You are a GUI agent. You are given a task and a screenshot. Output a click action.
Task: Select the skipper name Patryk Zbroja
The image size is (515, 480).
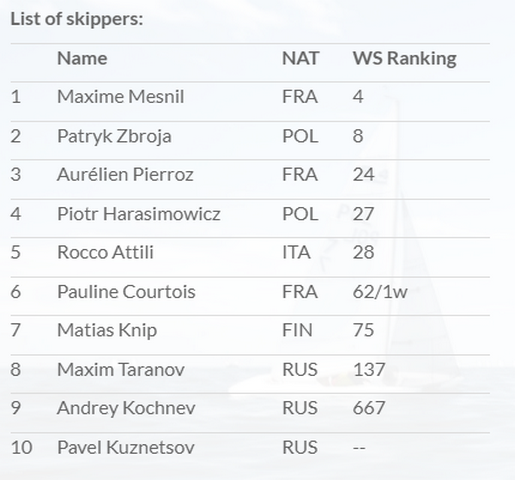point(114,136)
